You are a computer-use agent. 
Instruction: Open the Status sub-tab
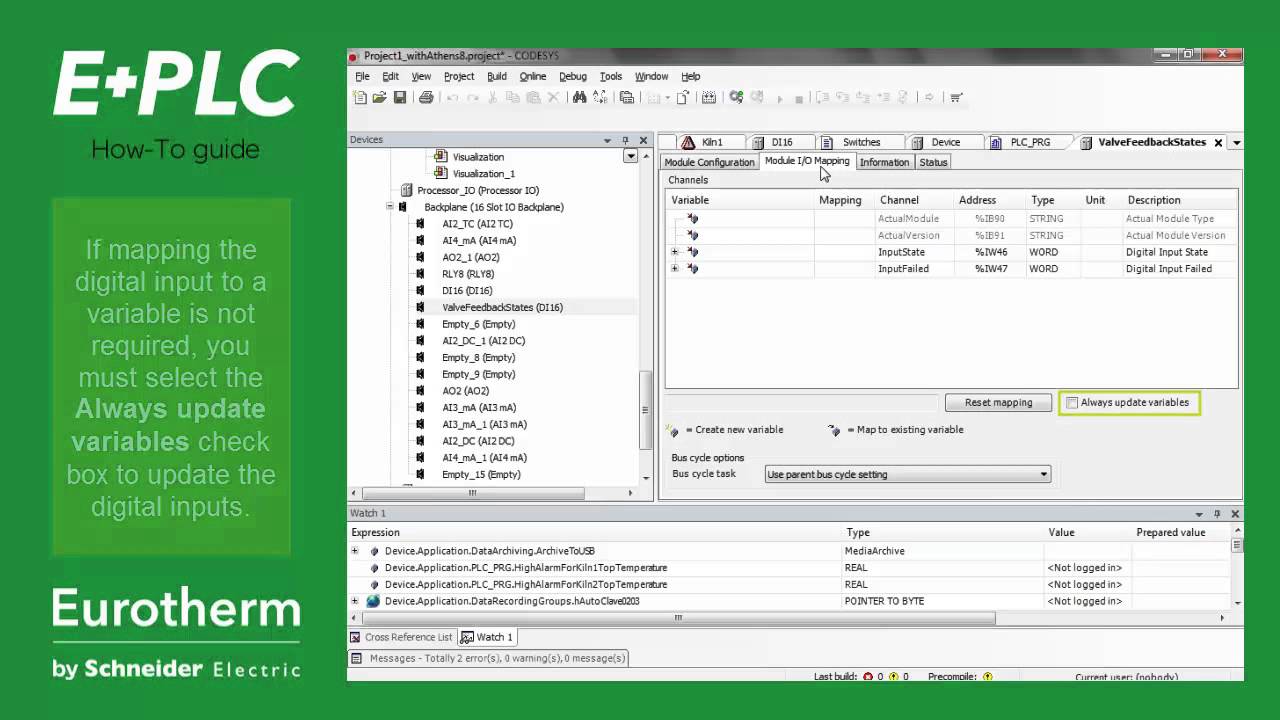tap(933, 162)
